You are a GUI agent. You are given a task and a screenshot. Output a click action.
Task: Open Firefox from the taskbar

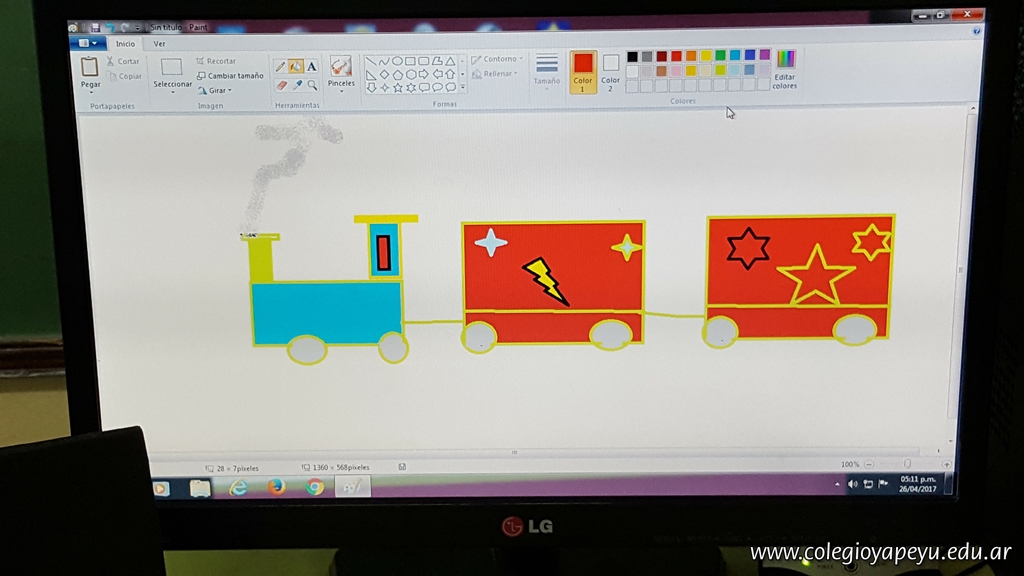[277, 487]
